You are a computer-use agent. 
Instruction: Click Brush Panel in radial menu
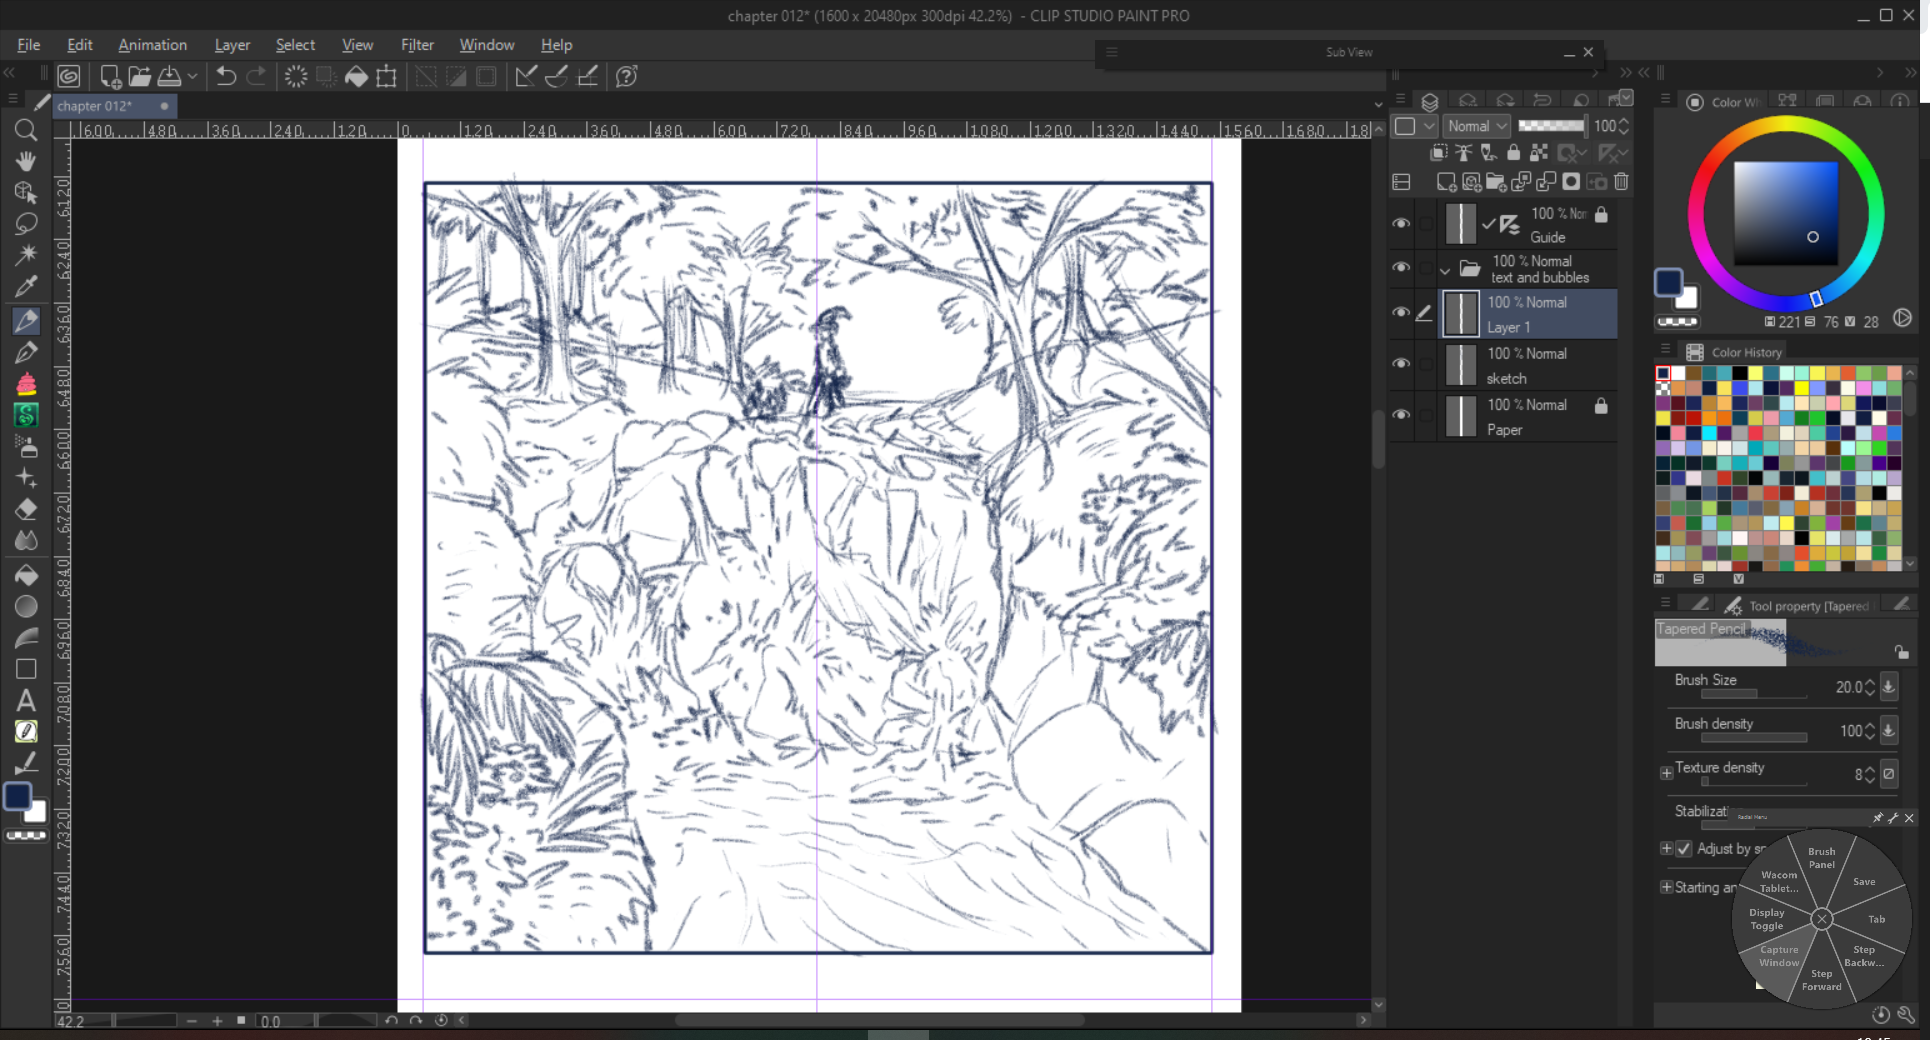1821,858
